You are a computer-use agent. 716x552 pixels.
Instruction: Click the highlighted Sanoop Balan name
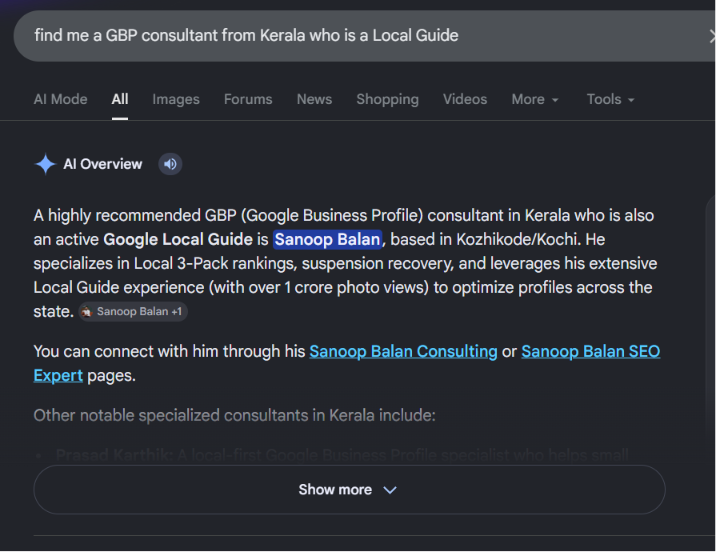pyautogui.click(x=327, y=240)
